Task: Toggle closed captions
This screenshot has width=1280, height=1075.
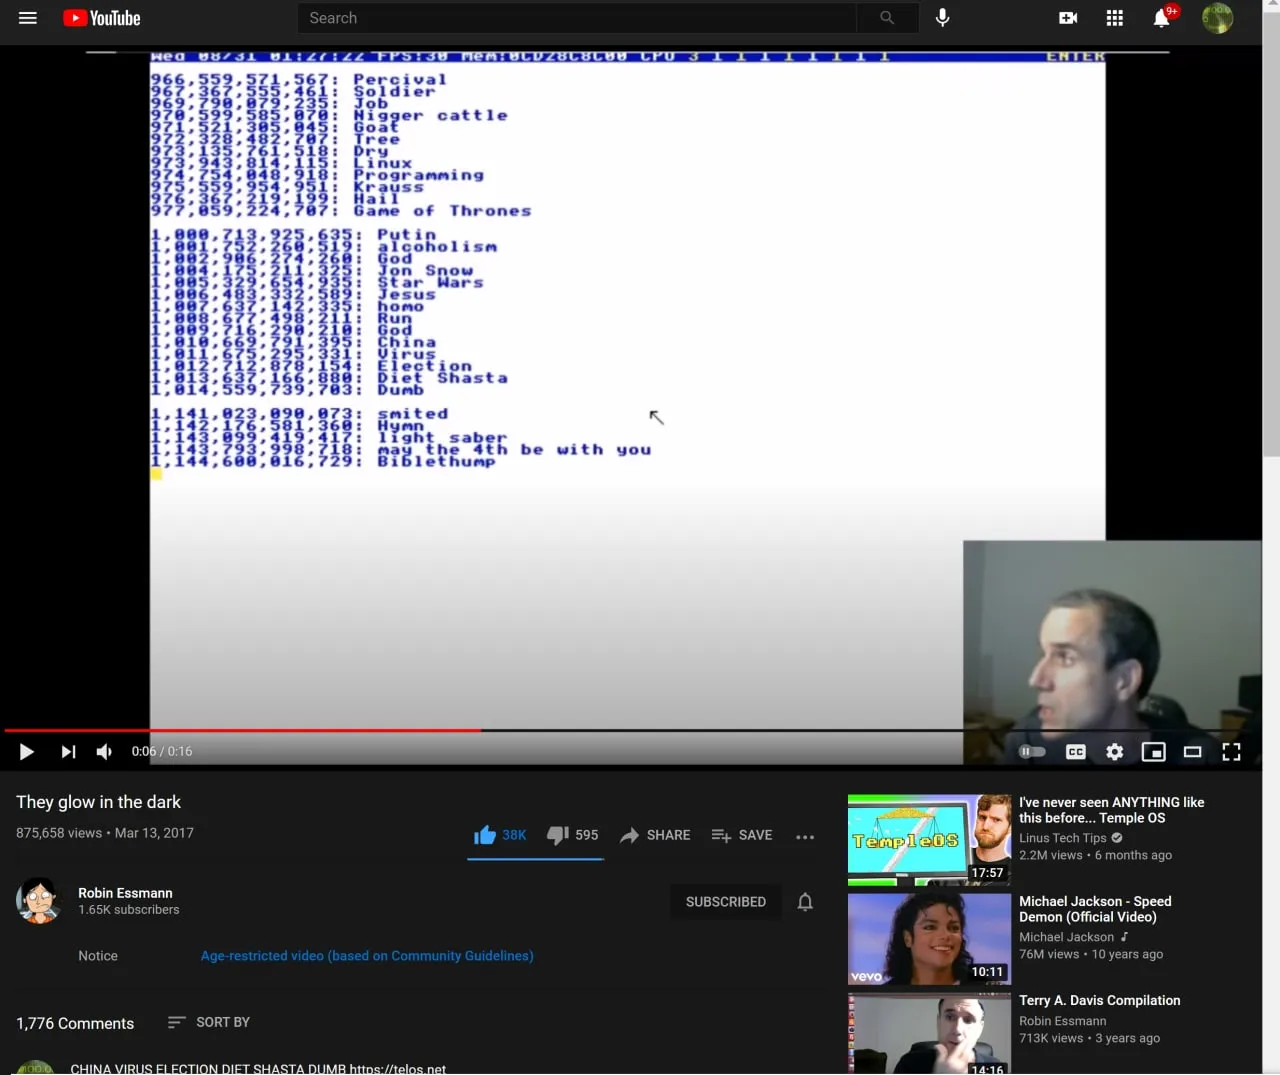Action: (1076, 751)
